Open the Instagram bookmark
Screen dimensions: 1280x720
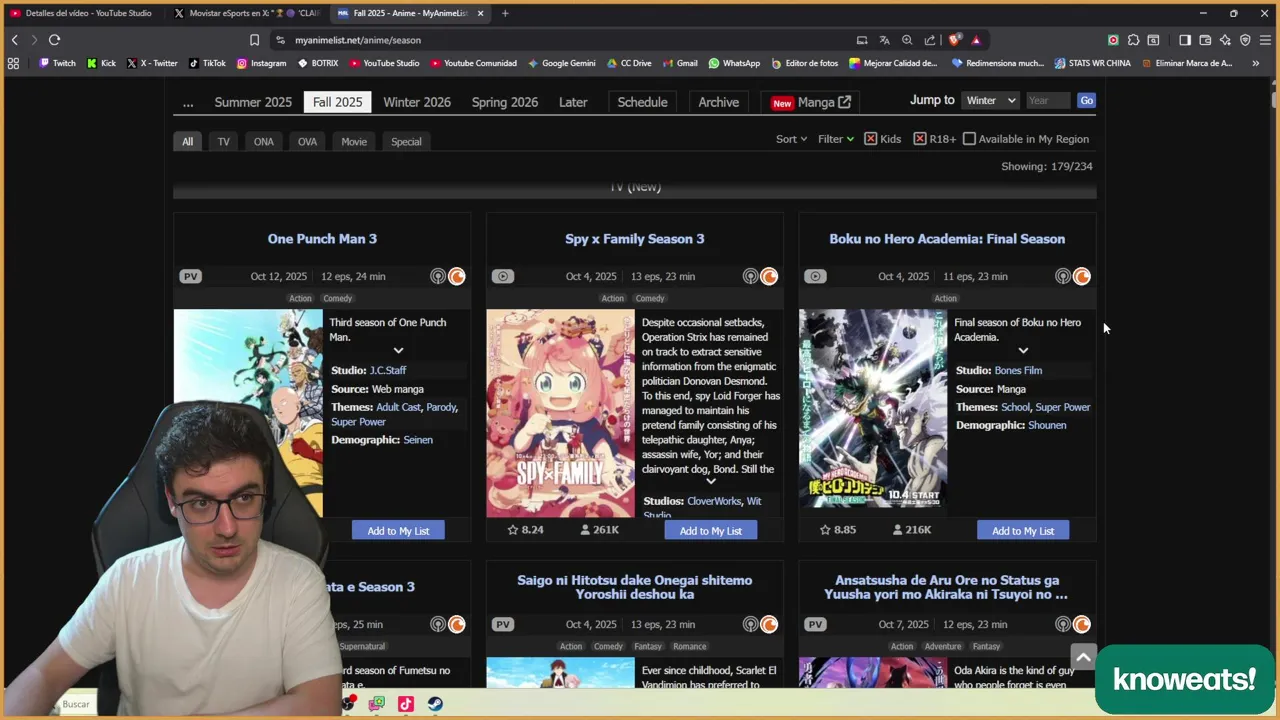(x=261, y=63)
